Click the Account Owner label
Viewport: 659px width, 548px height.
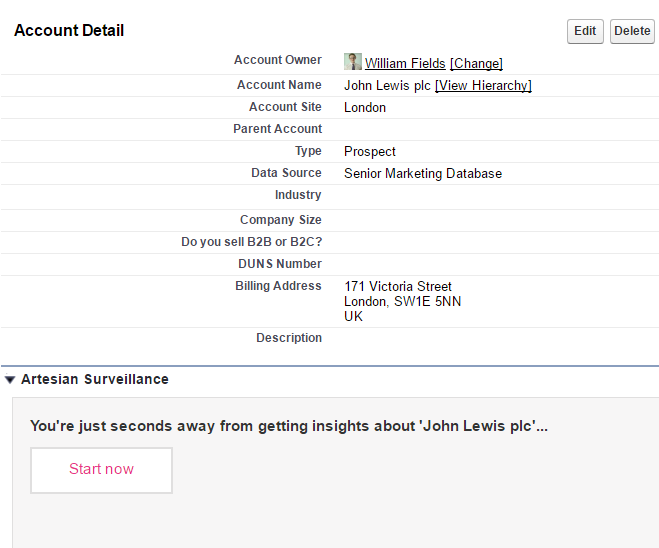click(278, 60)
